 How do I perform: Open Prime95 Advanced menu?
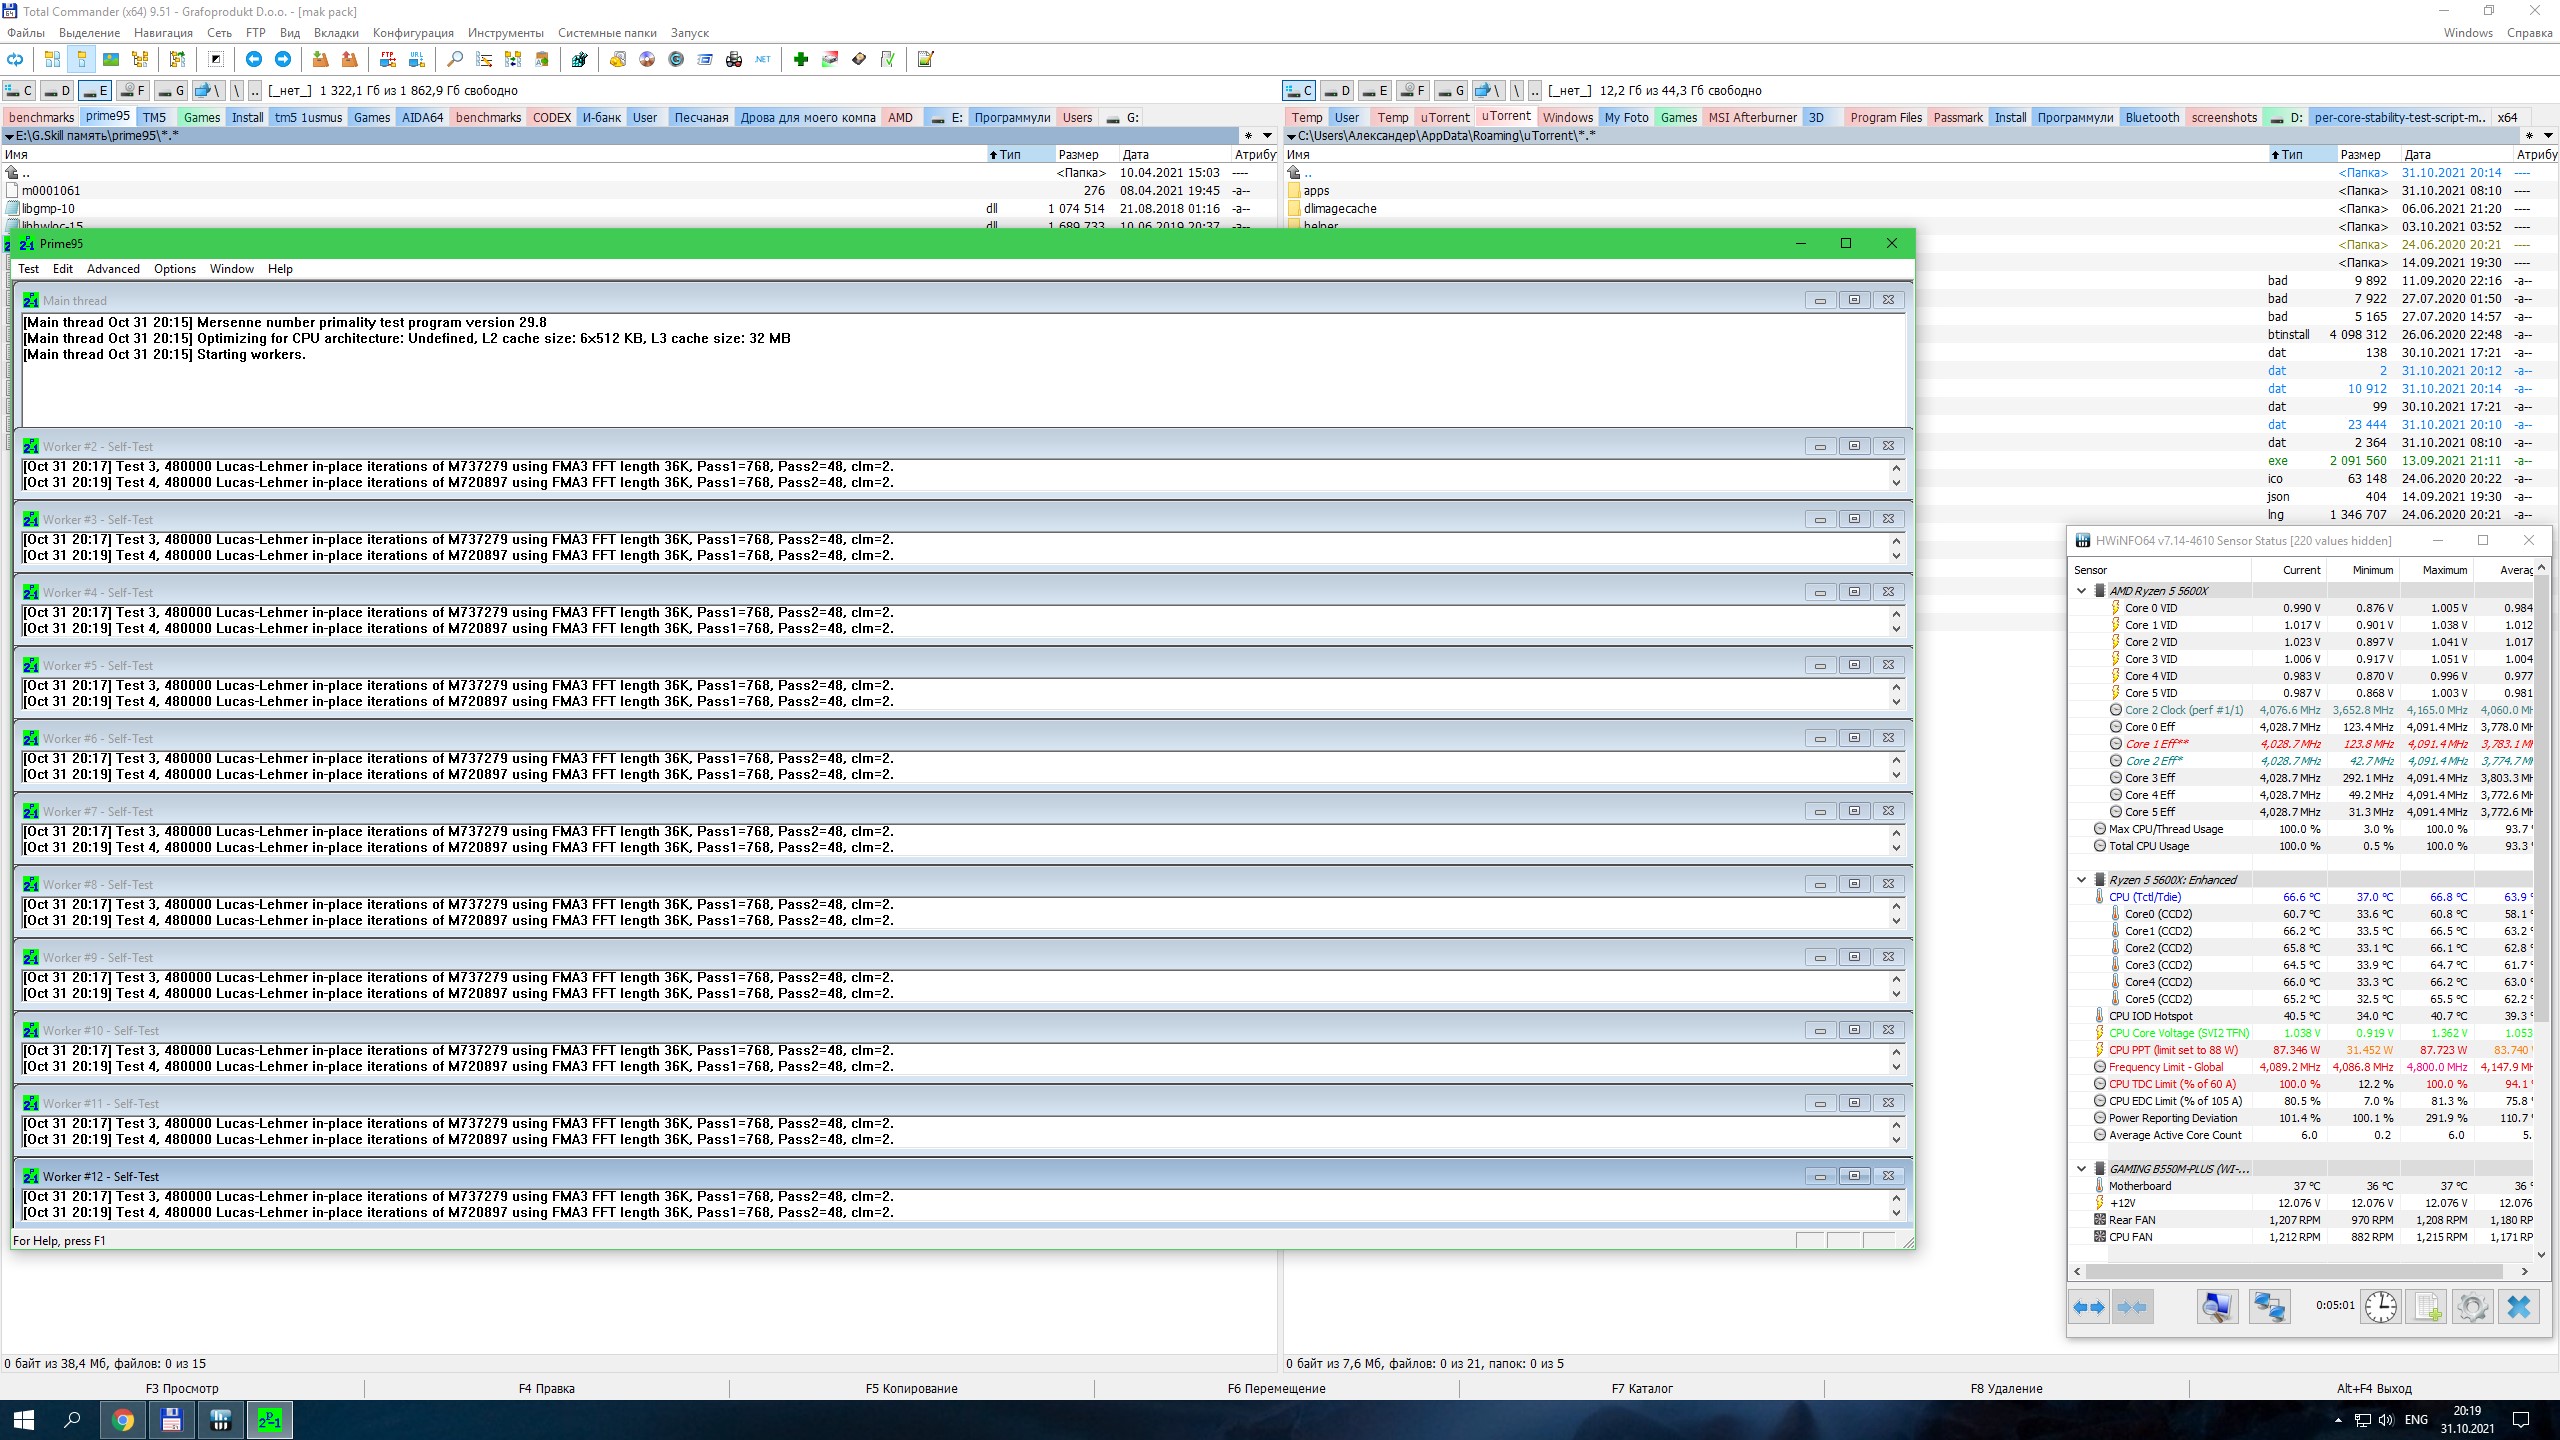(x=113, y=269)
